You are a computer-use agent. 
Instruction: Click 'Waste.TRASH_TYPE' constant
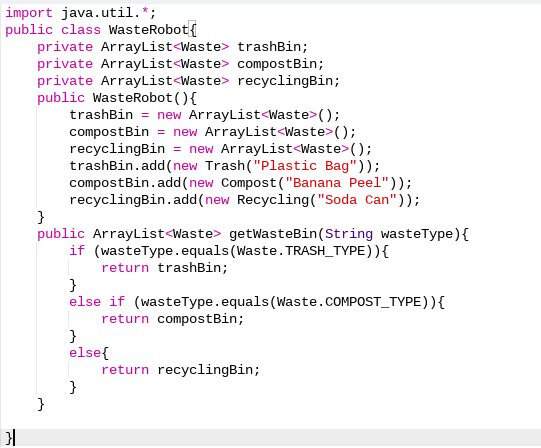pos(301,251)
